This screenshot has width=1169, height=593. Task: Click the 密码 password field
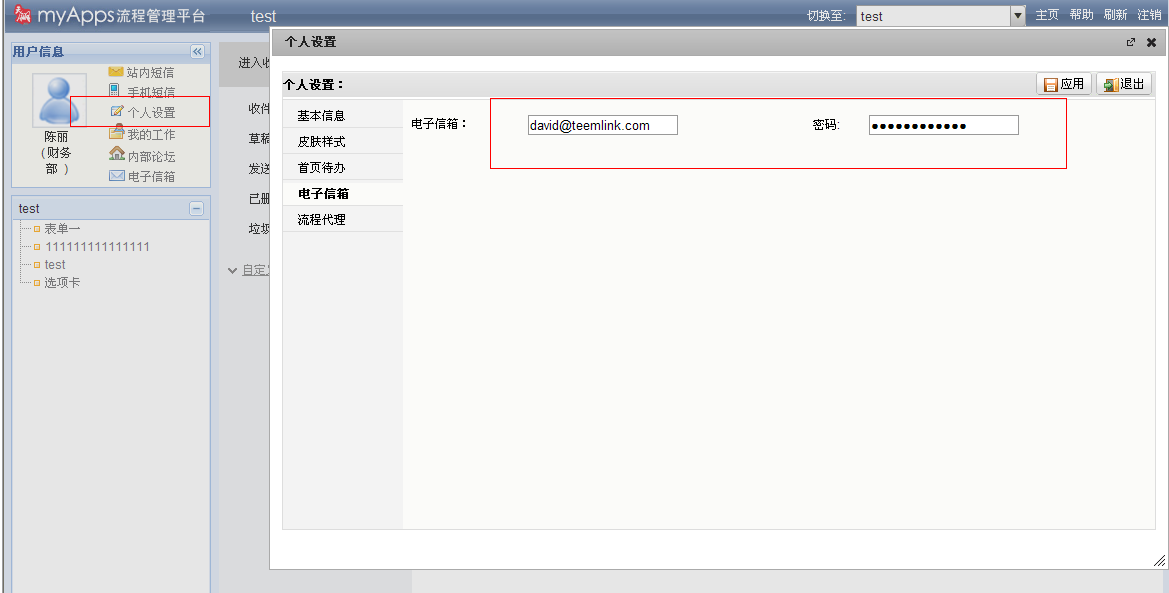pos(944,125)
